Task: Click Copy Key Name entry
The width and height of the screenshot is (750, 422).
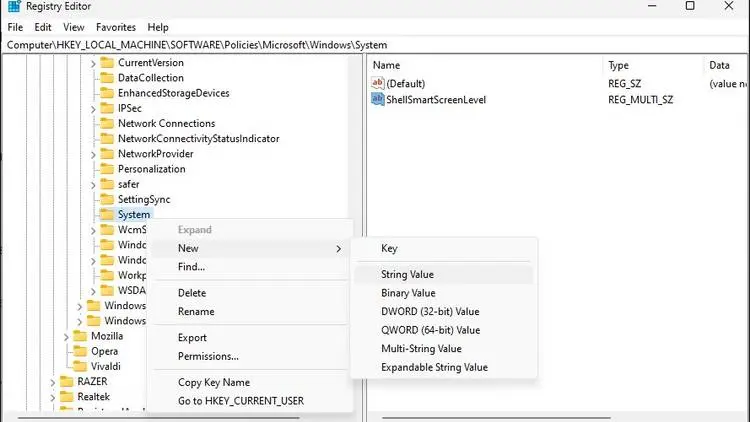Action: [214, 382]
